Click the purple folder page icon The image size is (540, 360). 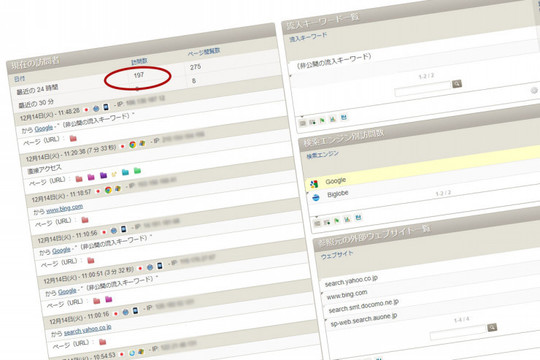103,175
